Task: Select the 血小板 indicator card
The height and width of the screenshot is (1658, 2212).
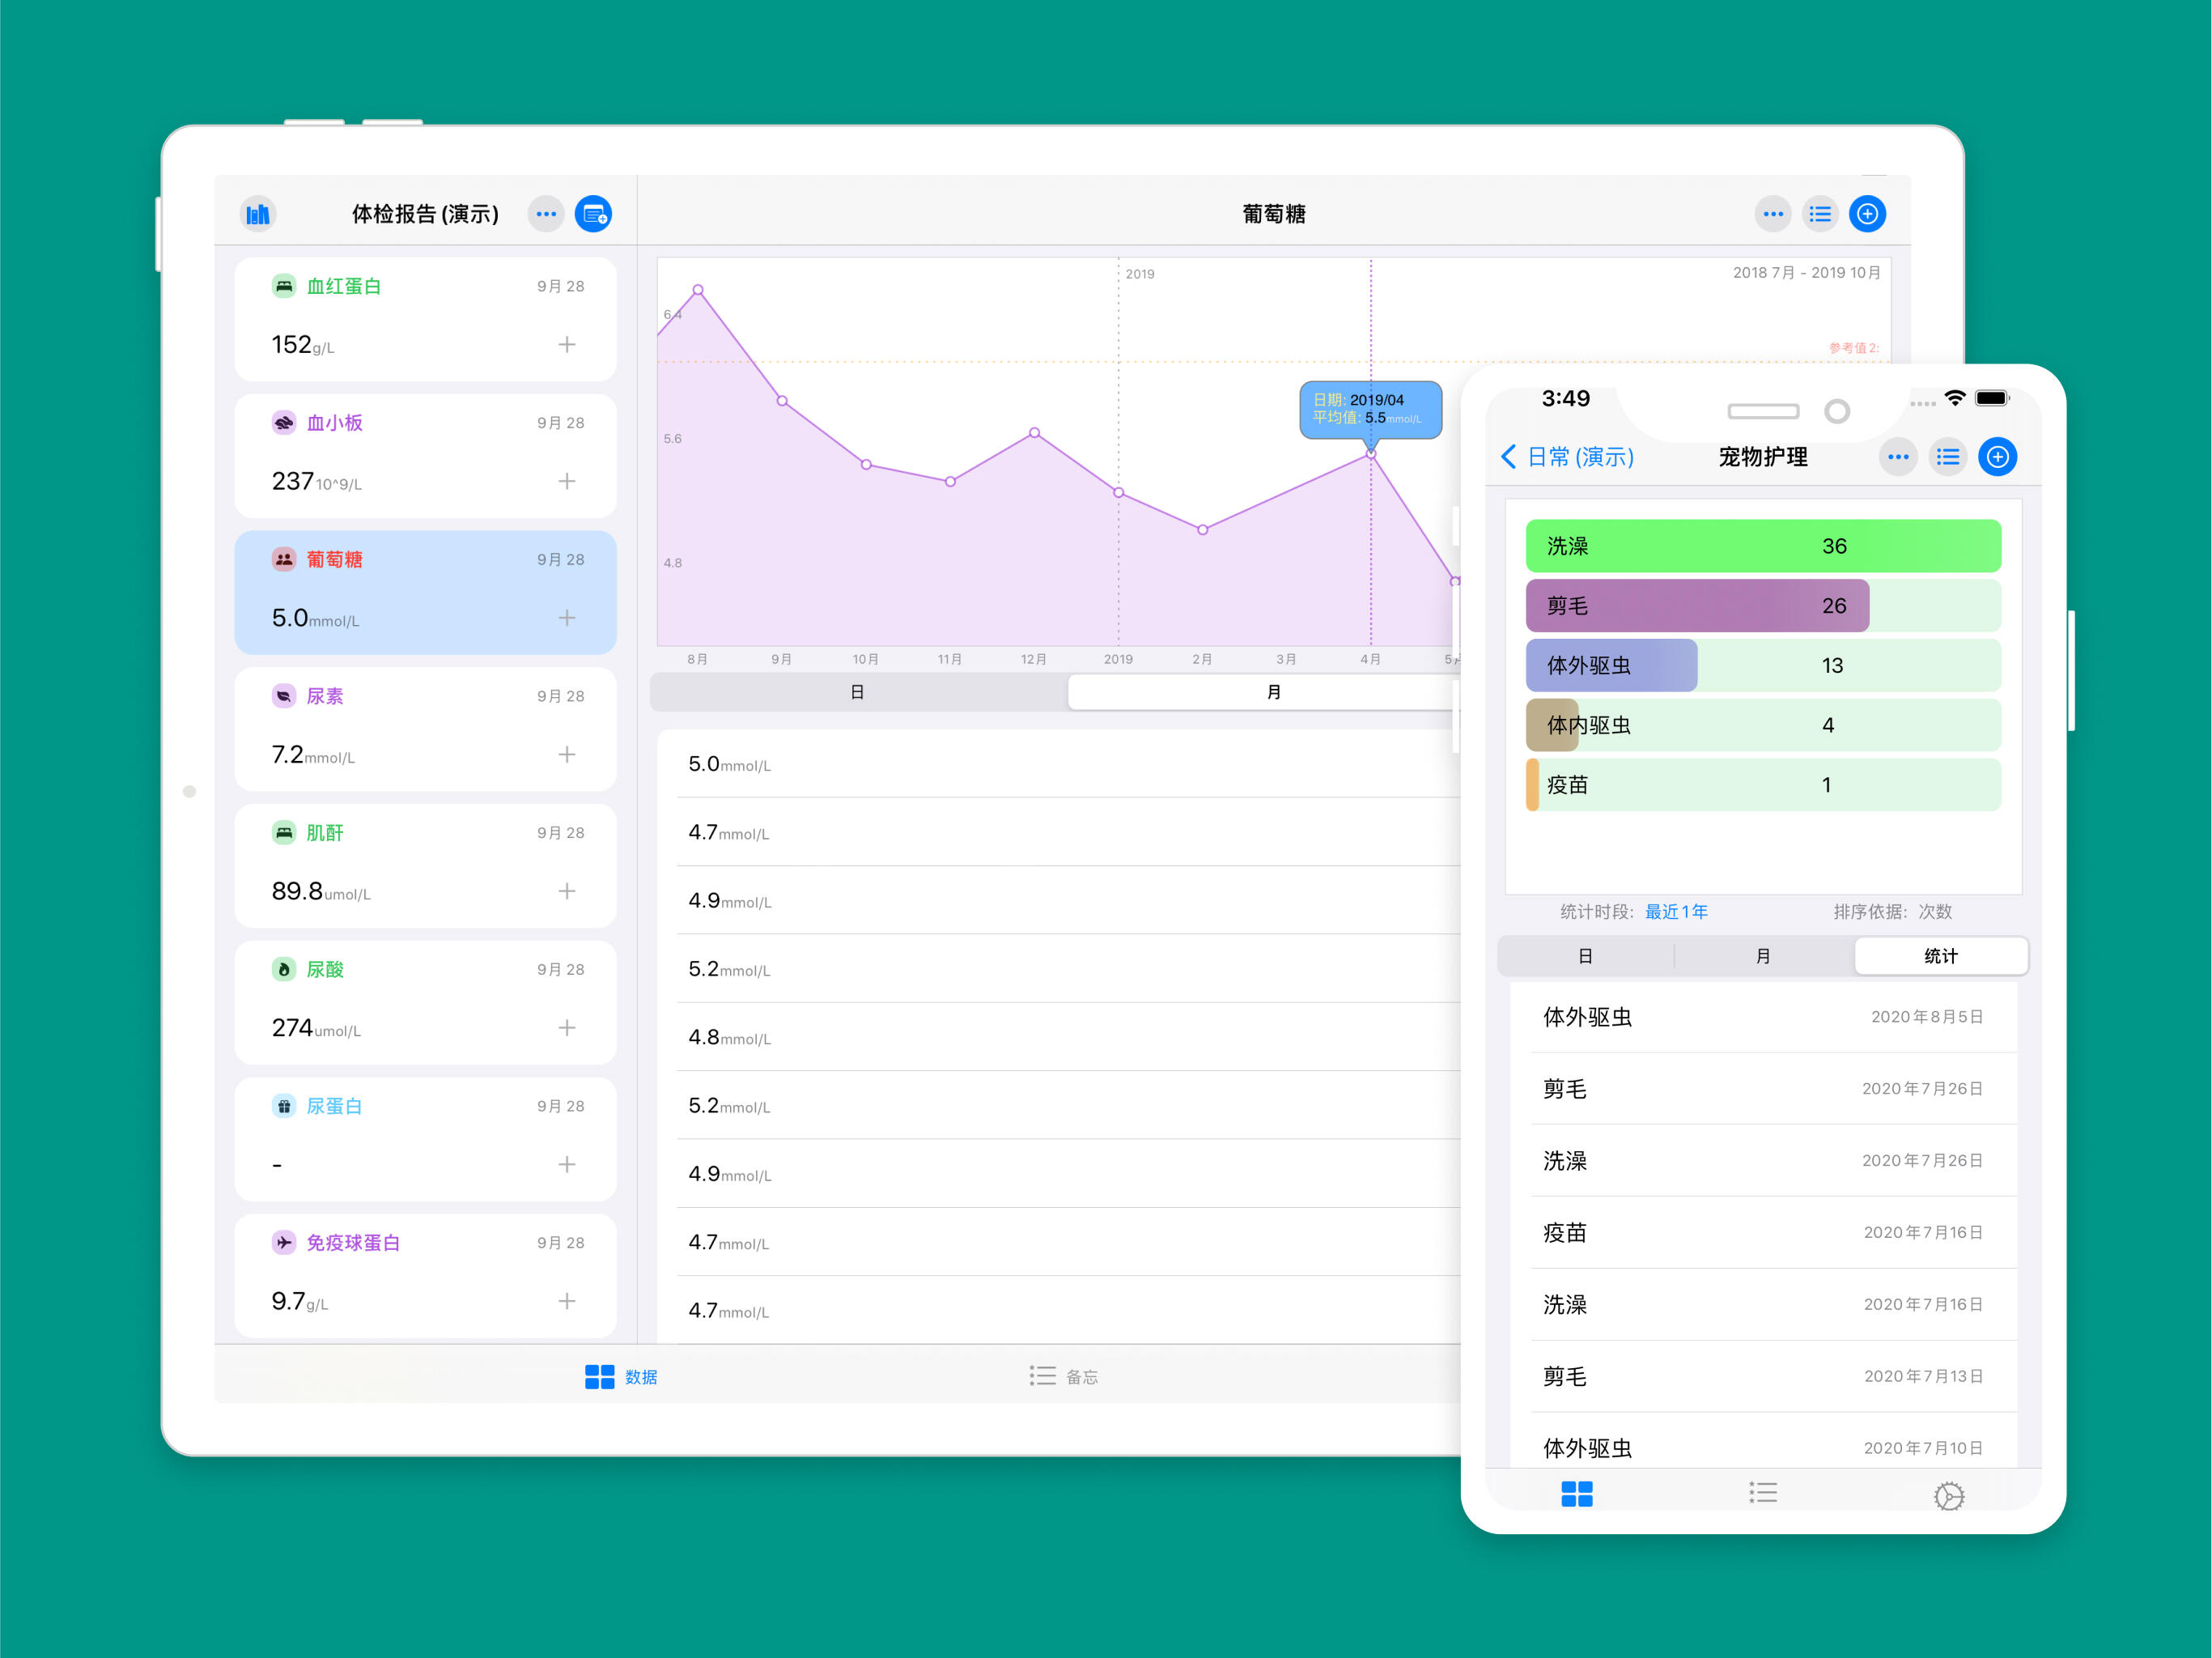Action: tap(425, 455)
